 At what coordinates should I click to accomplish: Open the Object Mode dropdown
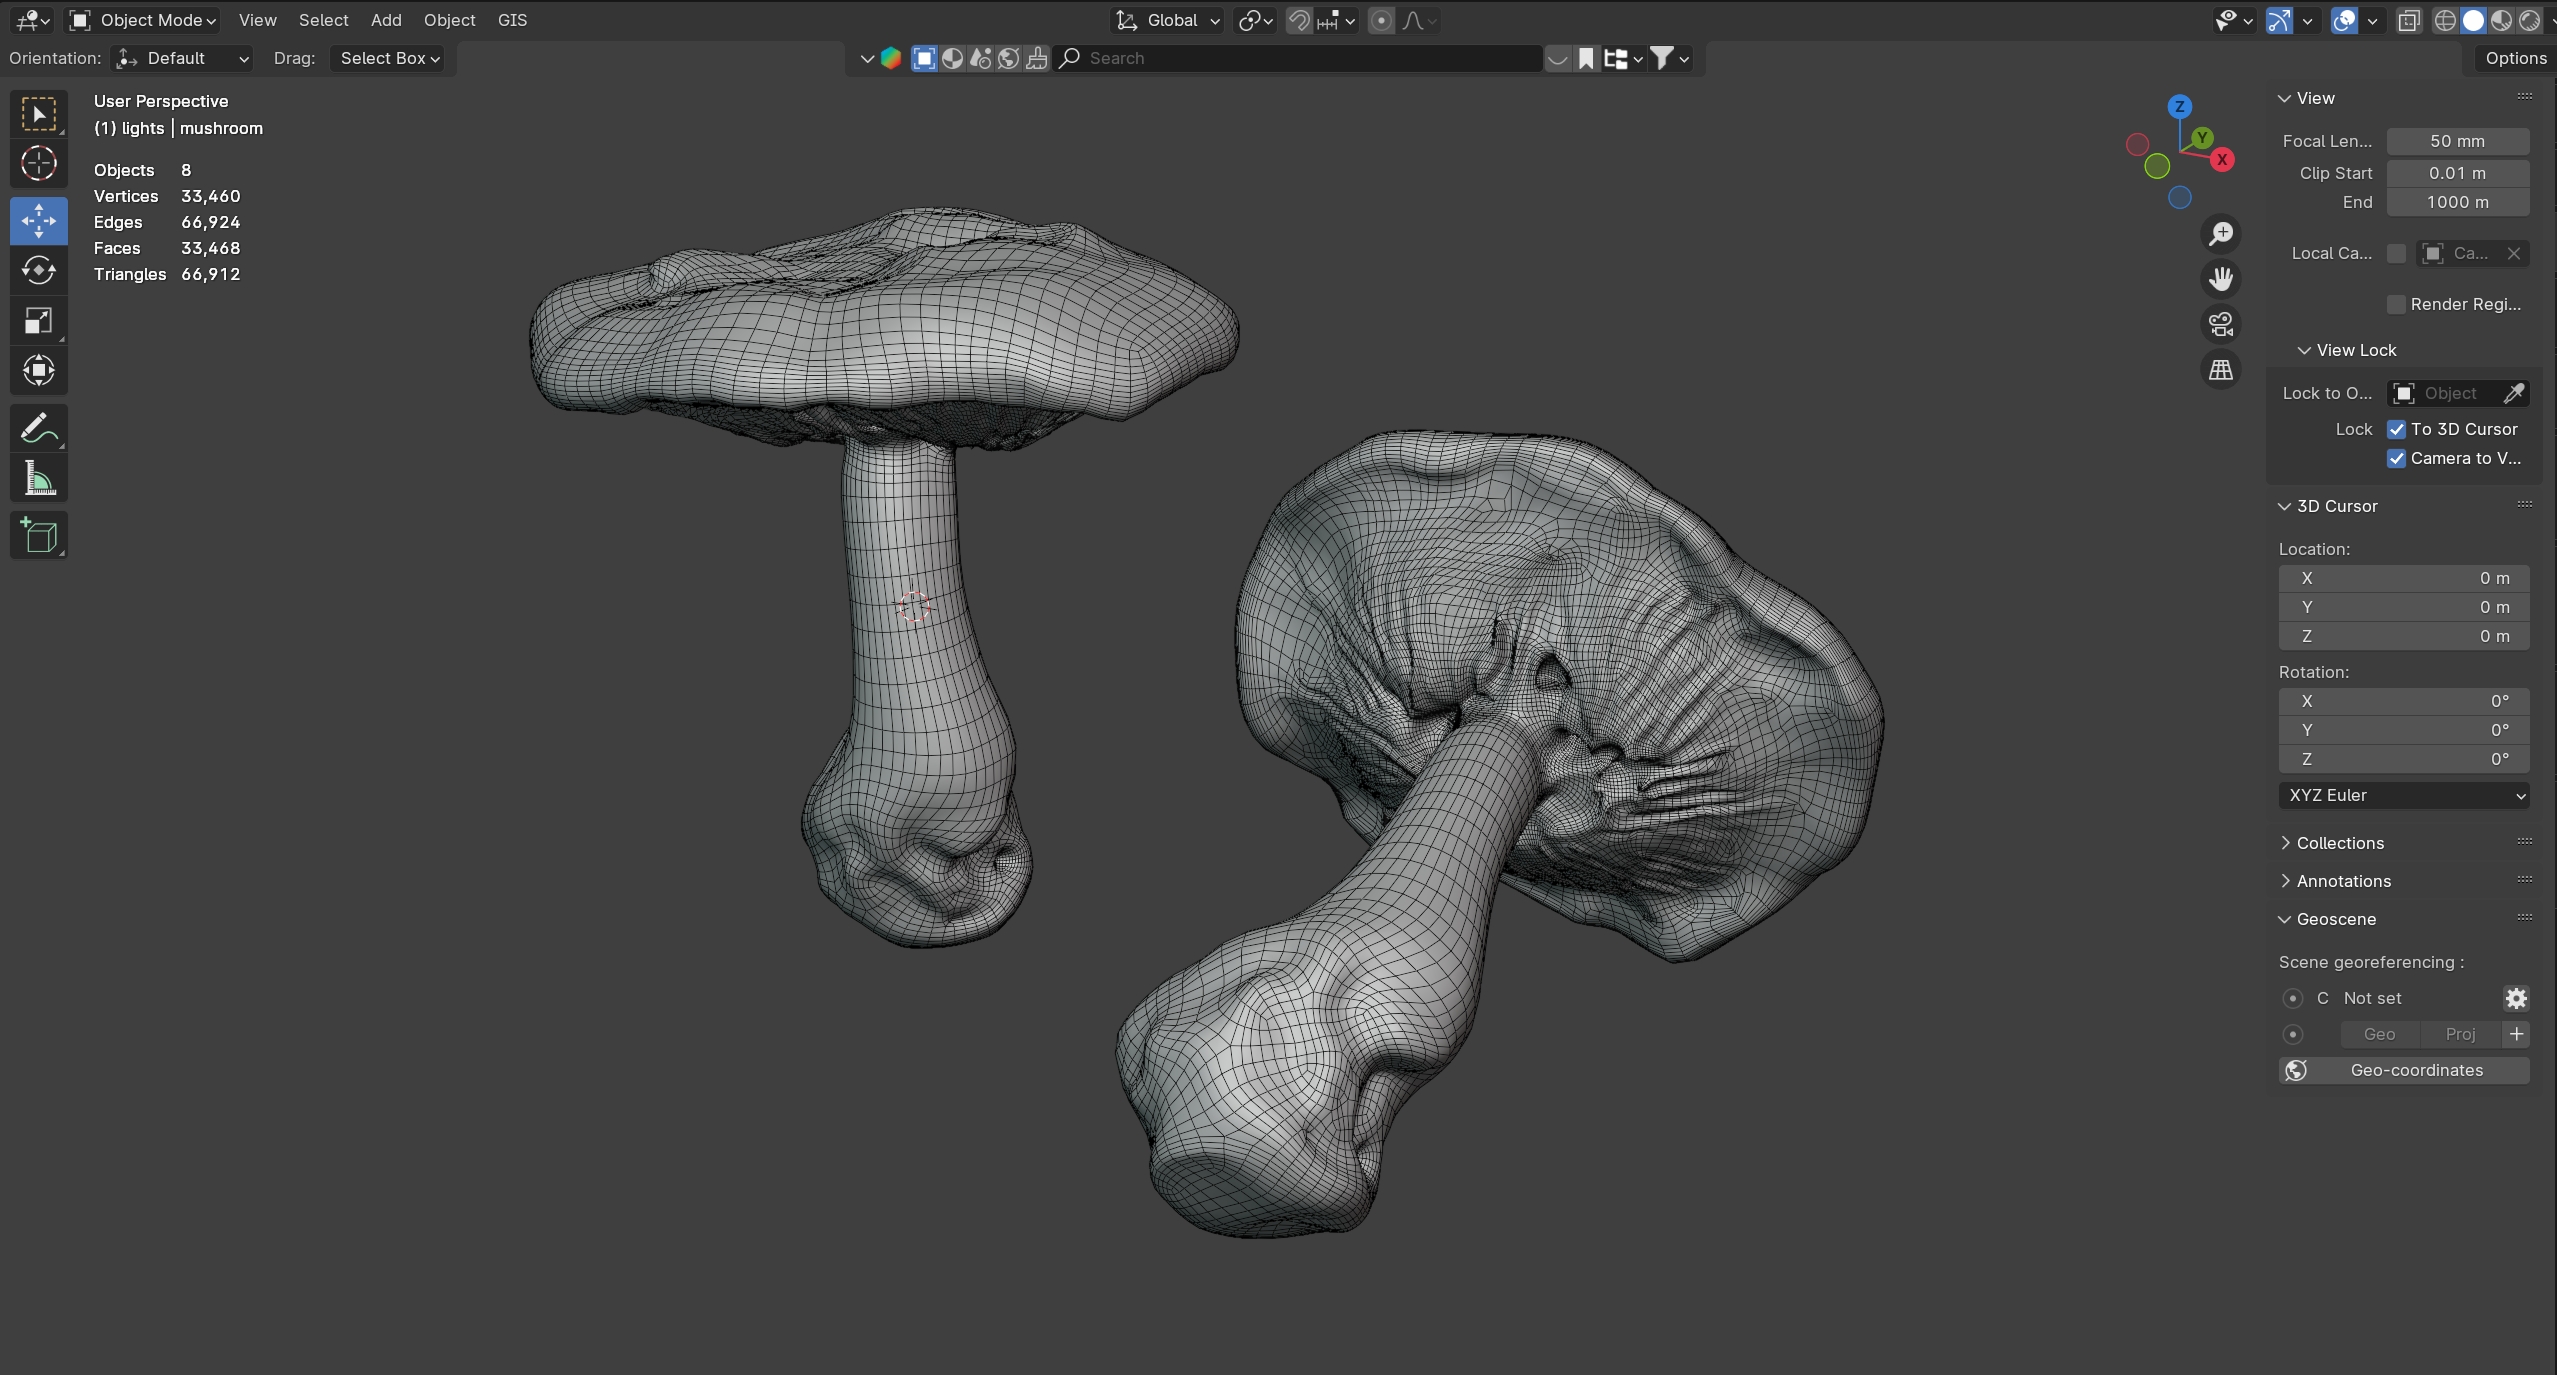pyautogui.click(x=144, y=20)
